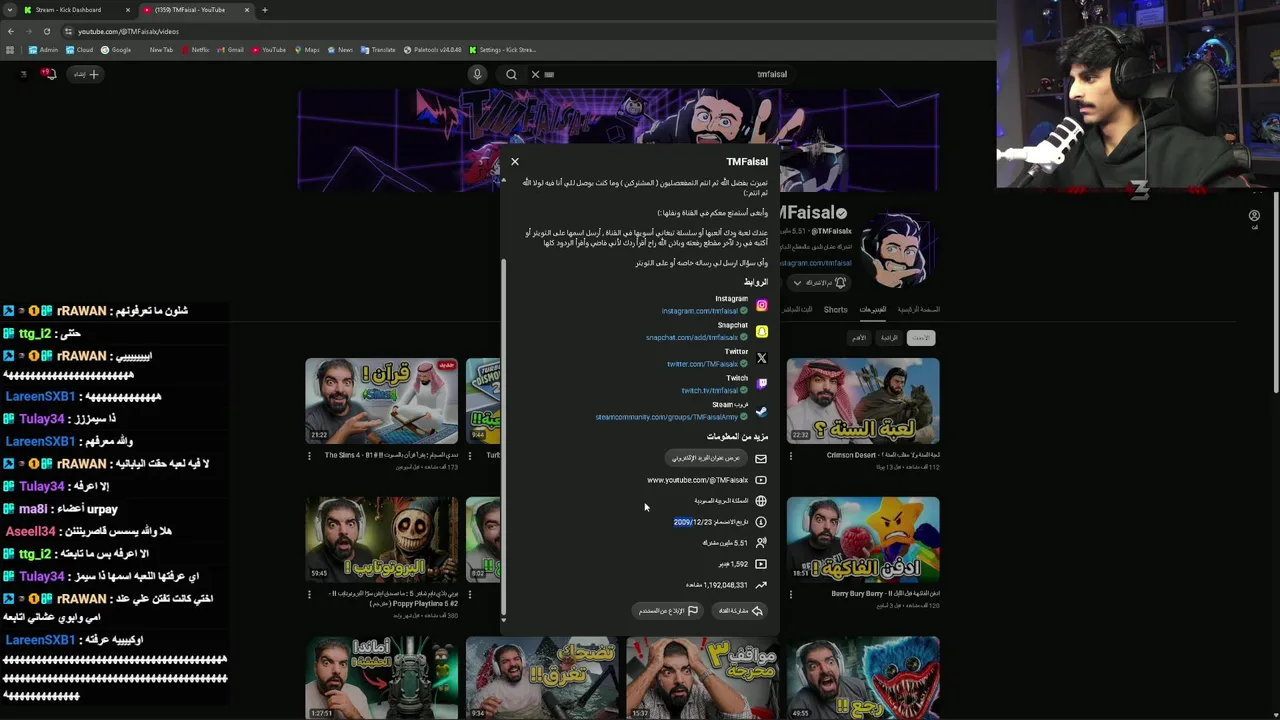1280x720 pixels.
Task: Click the address bar URL
Action: 129,31
